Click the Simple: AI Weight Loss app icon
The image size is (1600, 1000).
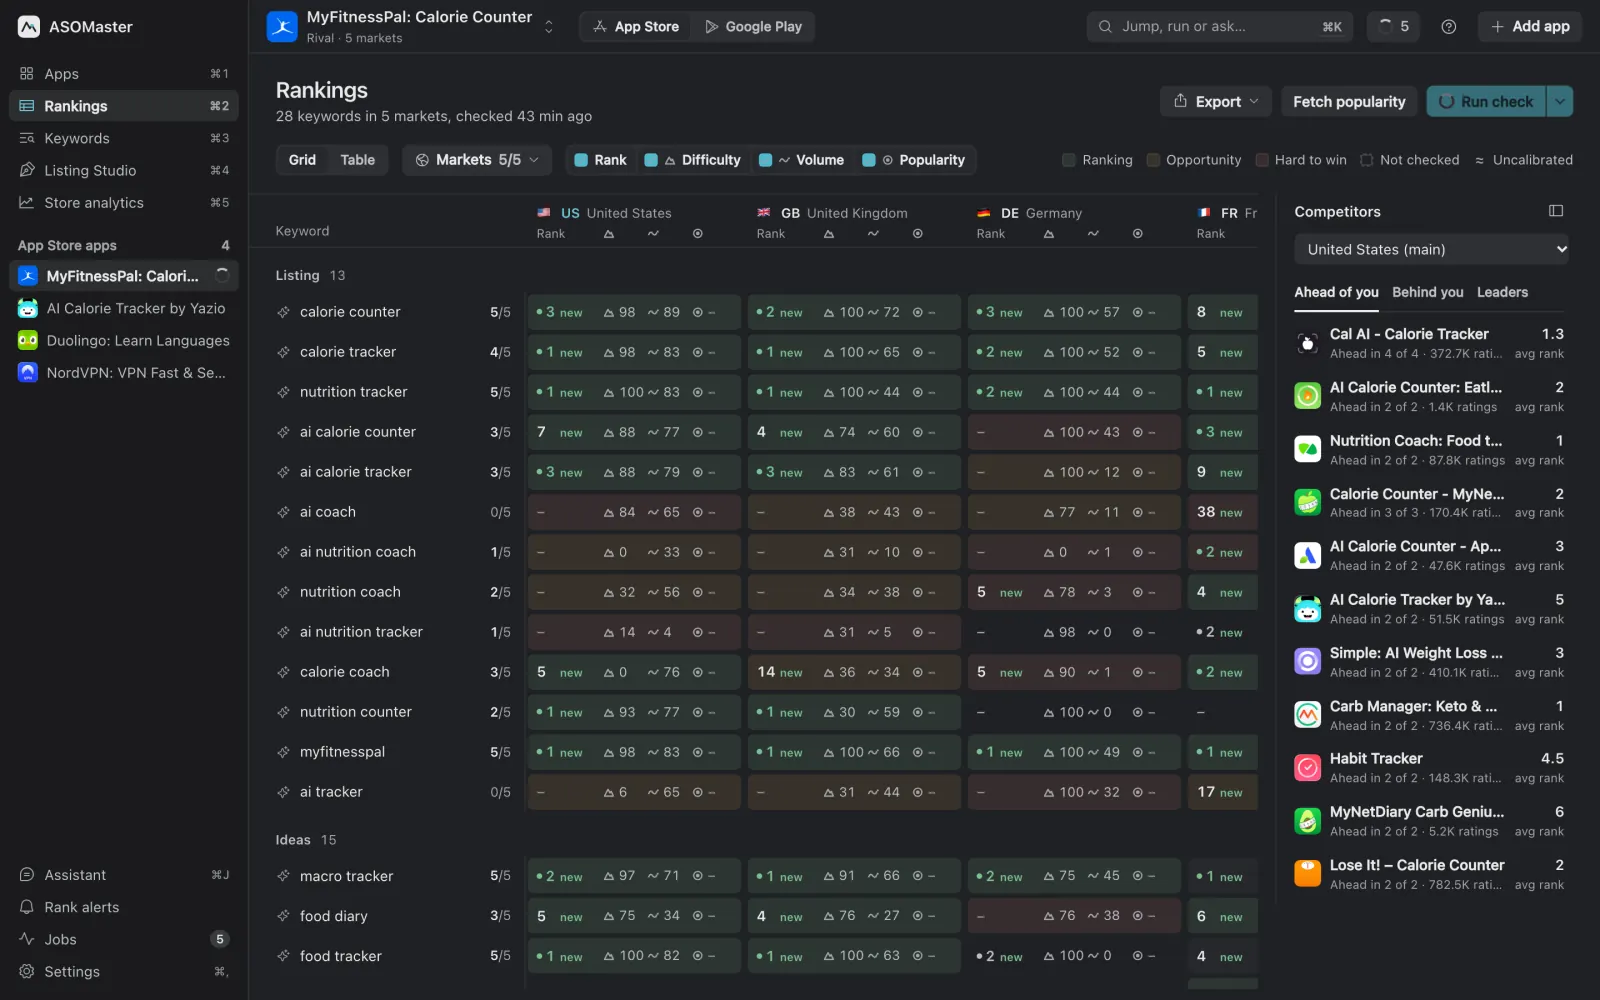[1307, 662]
